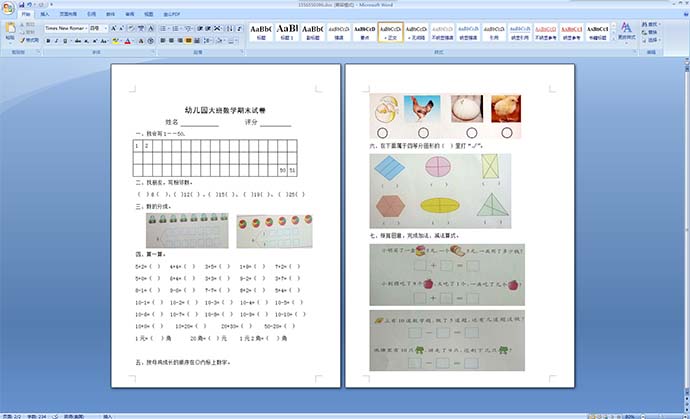Open the PDF add-in tab
This screenshot has height=419, width=690.
172,15
